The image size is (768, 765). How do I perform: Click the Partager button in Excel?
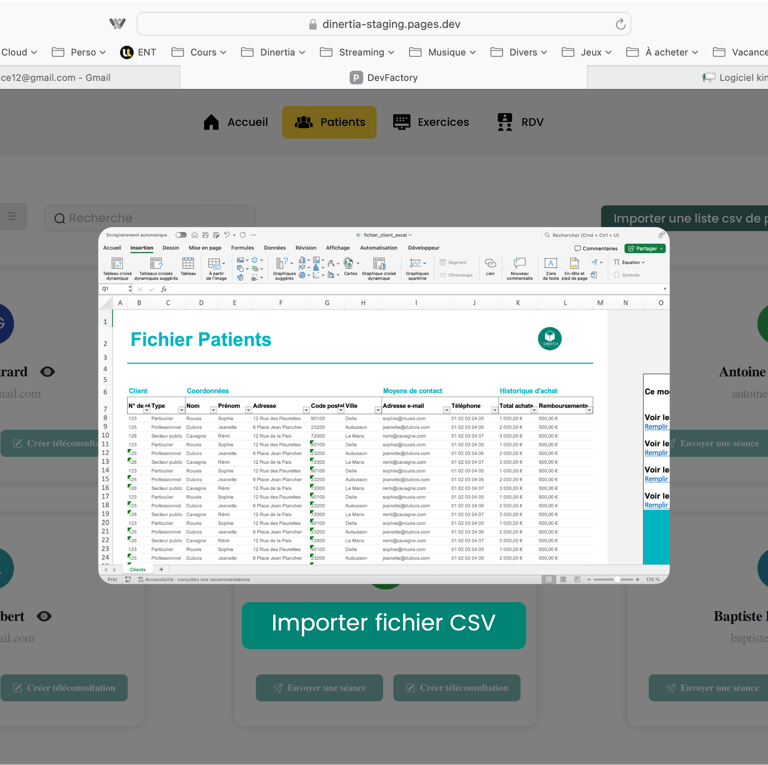645,248
